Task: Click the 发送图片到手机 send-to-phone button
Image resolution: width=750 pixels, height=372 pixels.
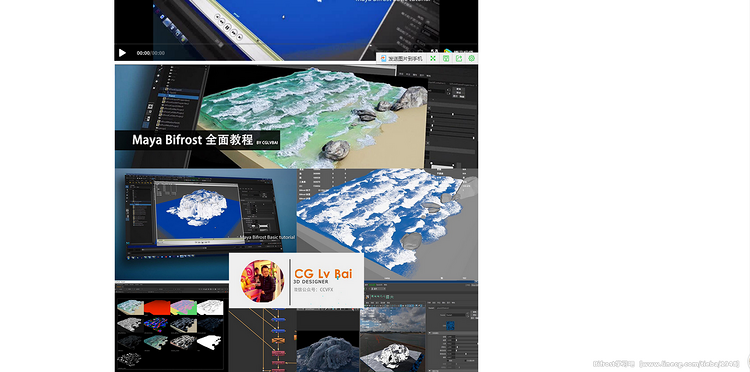Action: point(402,58)
